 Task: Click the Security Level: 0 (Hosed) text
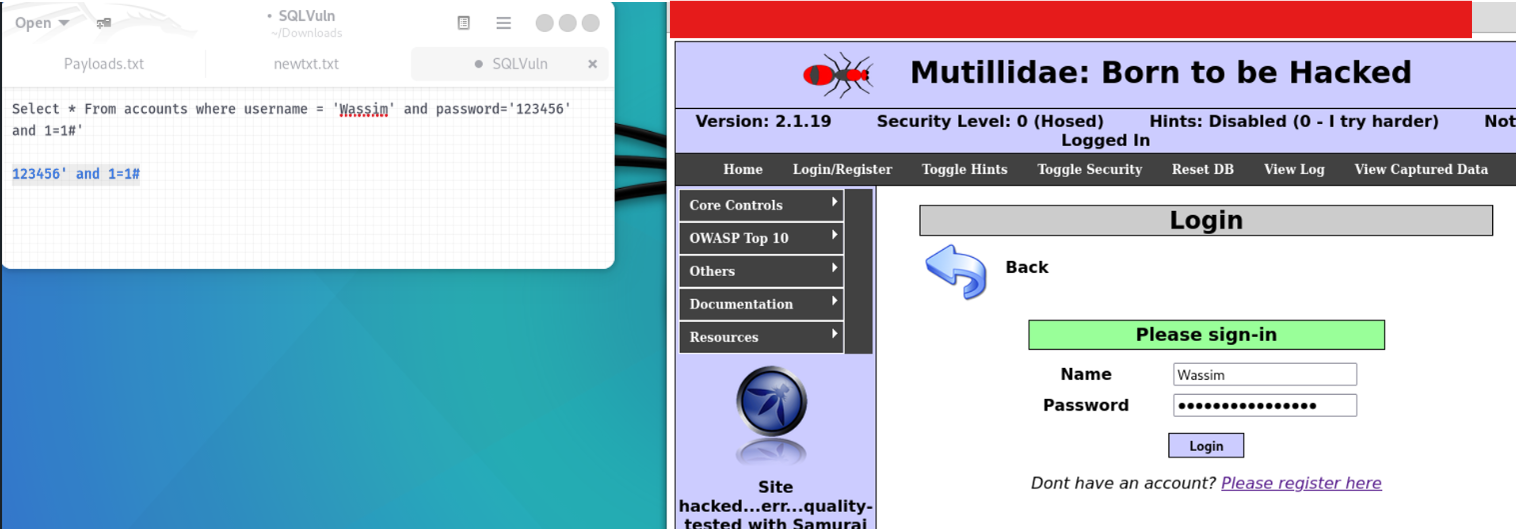point(990,121)
